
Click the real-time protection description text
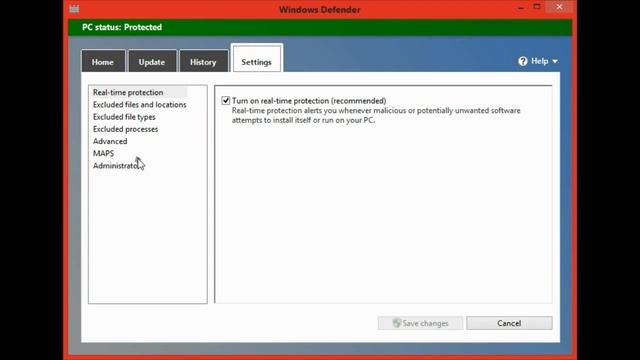pos(376,116)
